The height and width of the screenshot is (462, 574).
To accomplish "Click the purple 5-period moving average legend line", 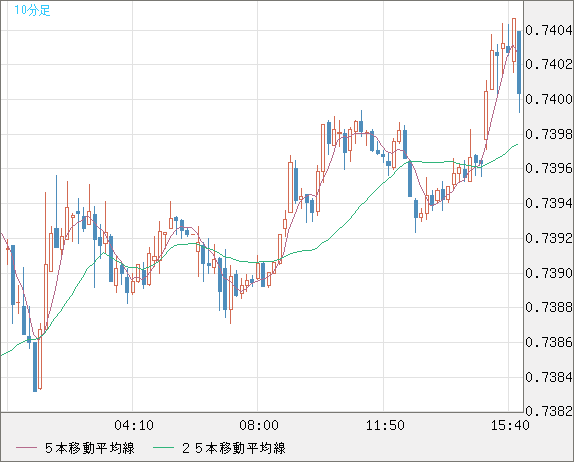I will point(26,448).
